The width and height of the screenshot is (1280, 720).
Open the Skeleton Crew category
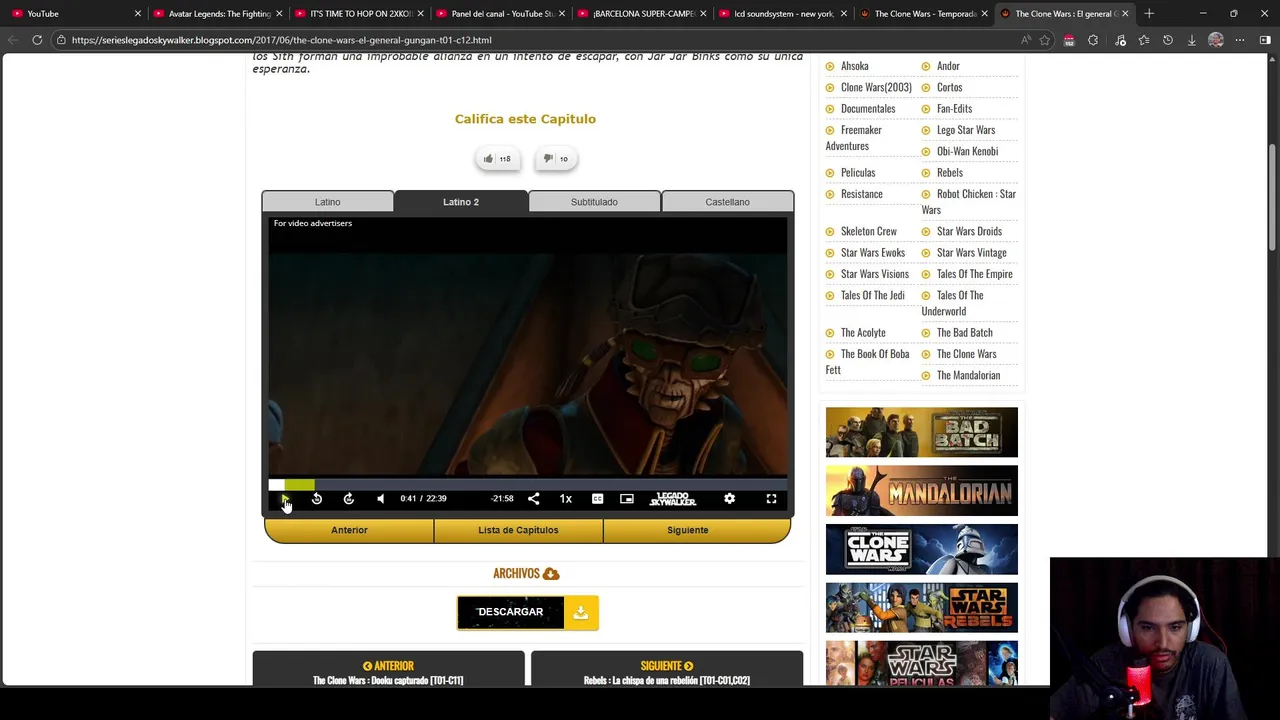869,231
